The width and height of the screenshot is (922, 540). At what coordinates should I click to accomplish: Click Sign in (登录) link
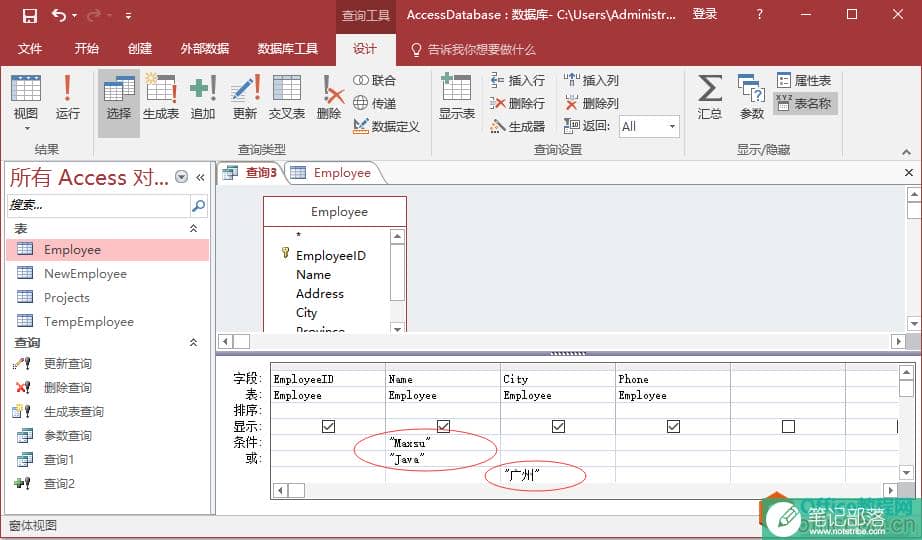[704, 14]
